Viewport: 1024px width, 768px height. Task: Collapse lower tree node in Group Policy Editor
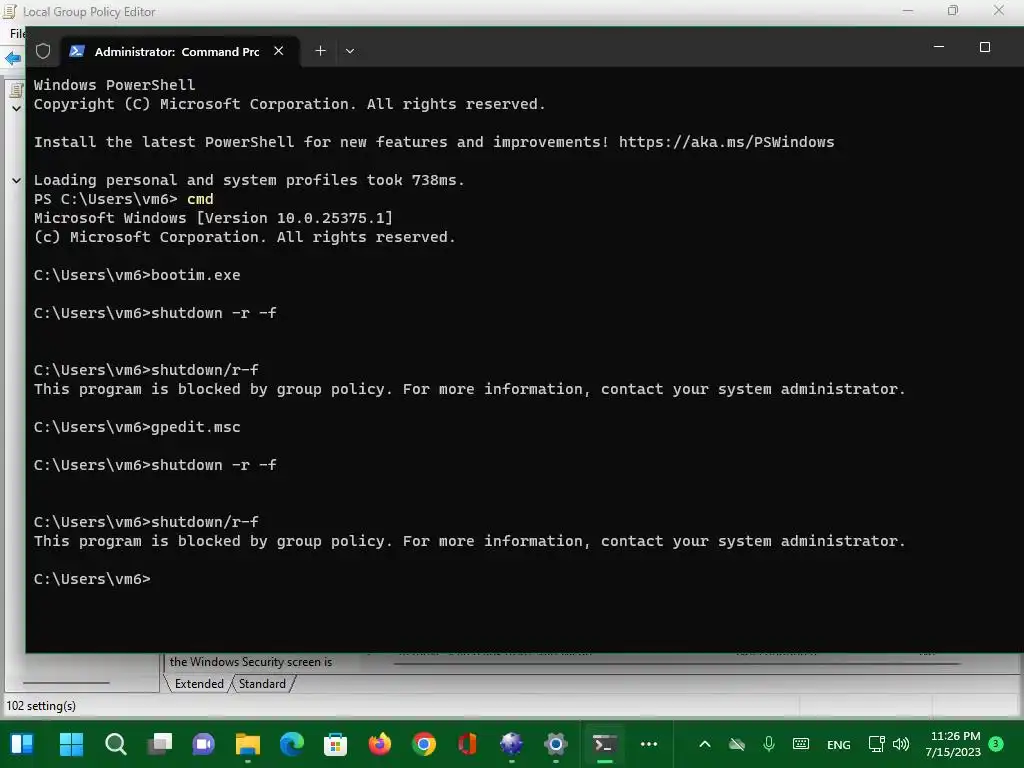point(16,180)
